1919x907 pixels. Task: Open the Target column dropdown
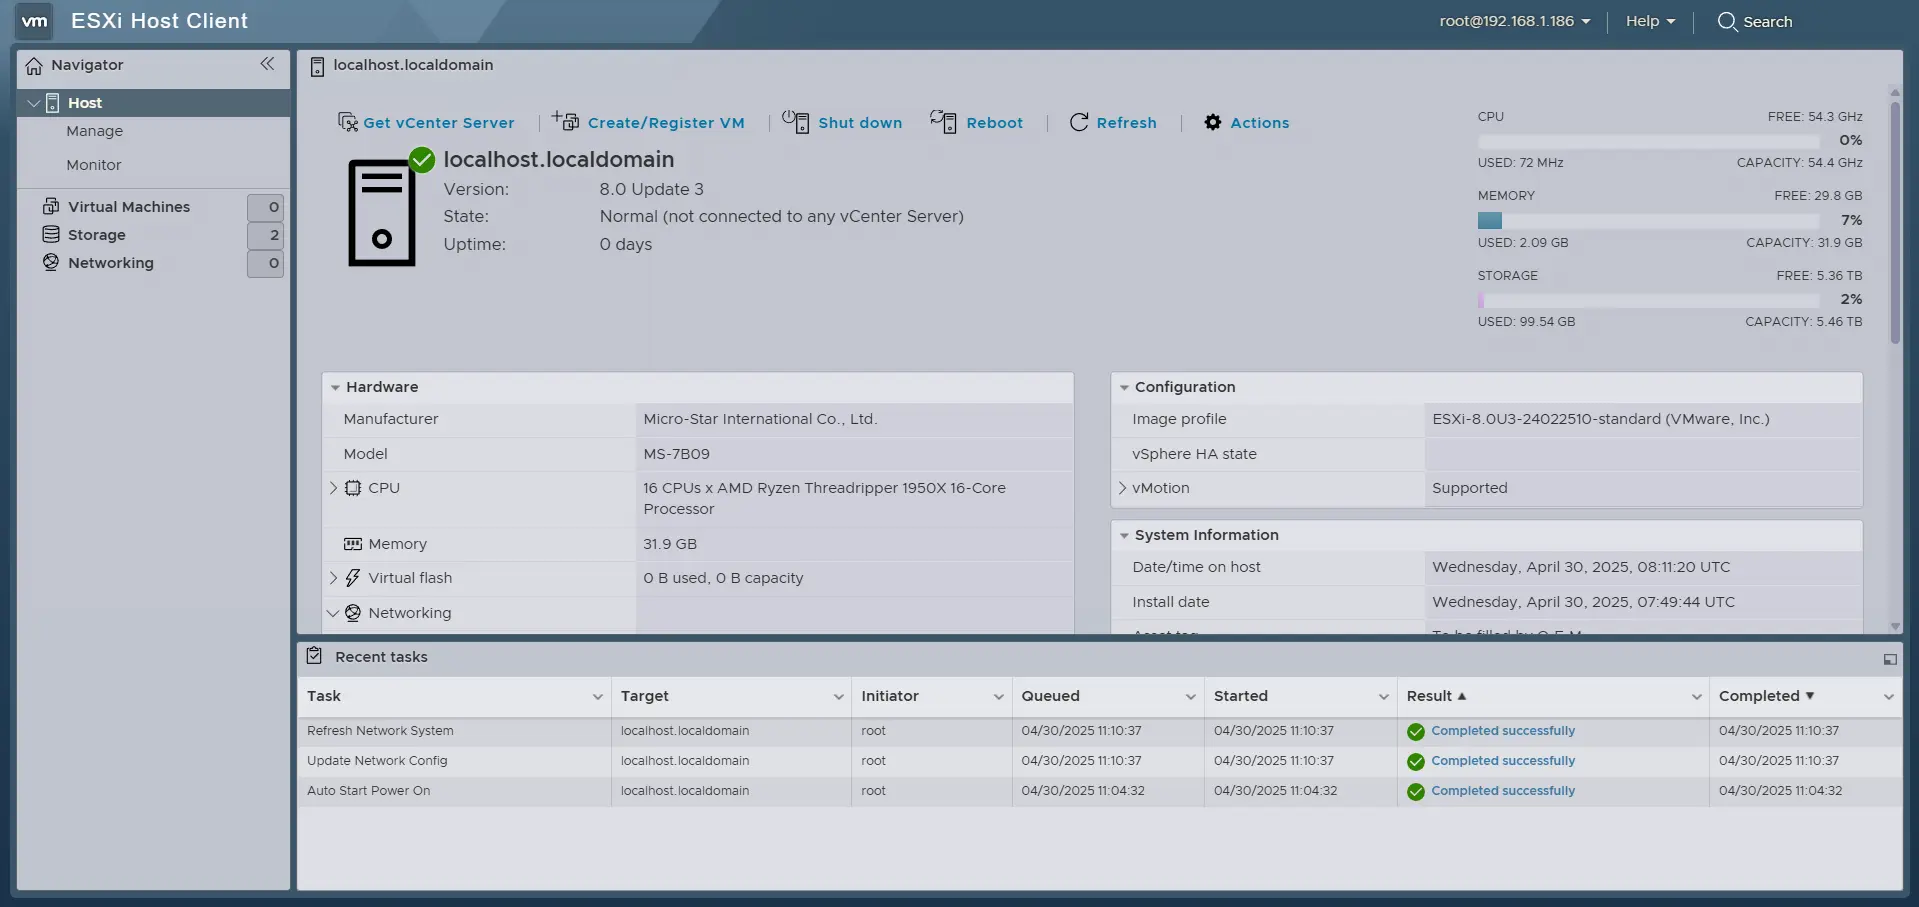[838, 697]
